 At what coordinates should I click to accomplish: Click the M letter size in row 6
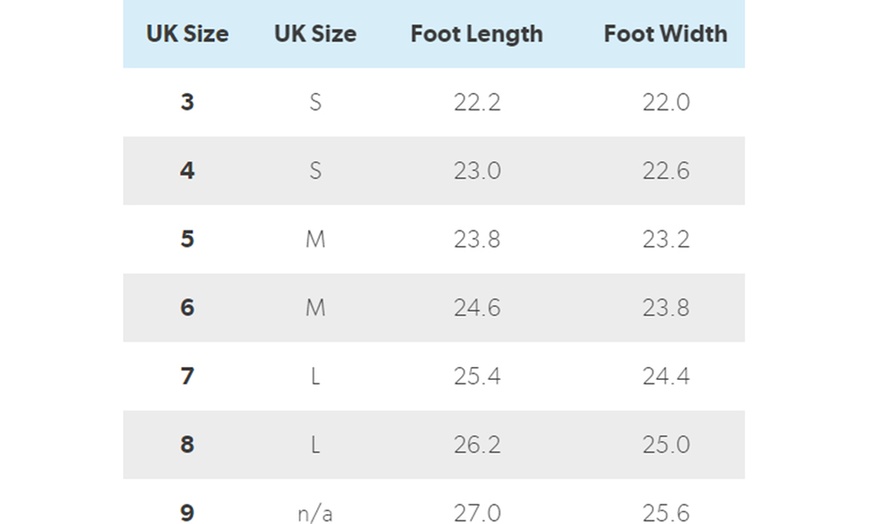click(315, 308)
